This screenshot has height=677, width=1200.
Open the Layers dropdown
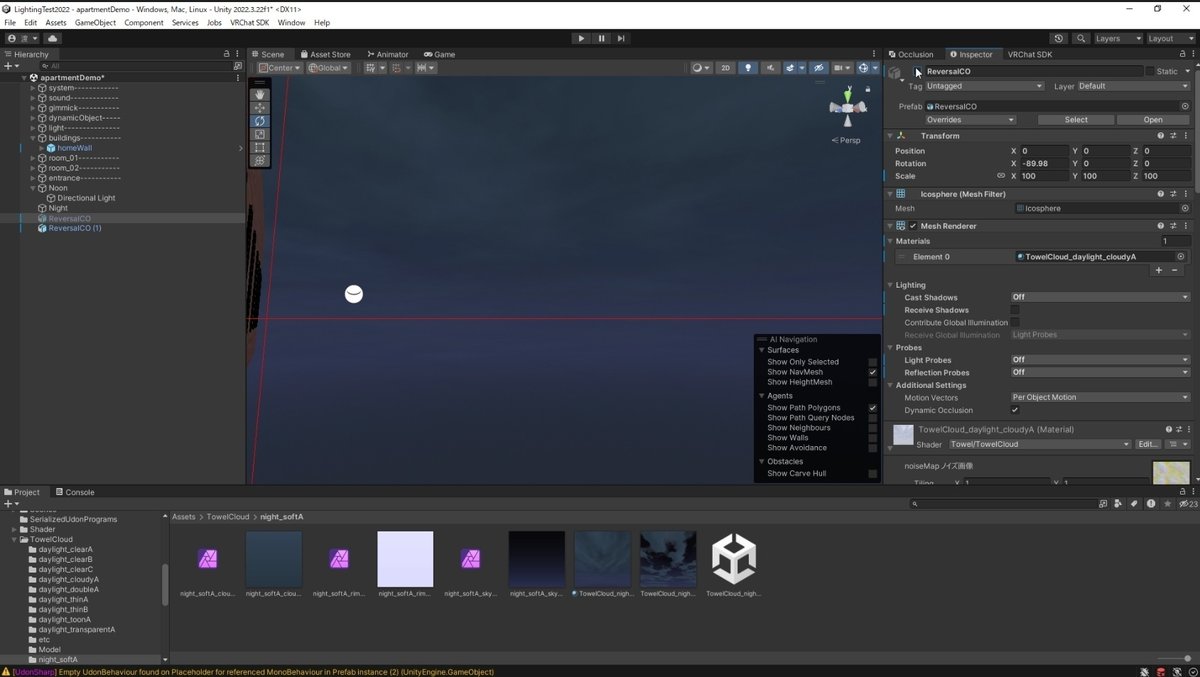(1117, 38)
